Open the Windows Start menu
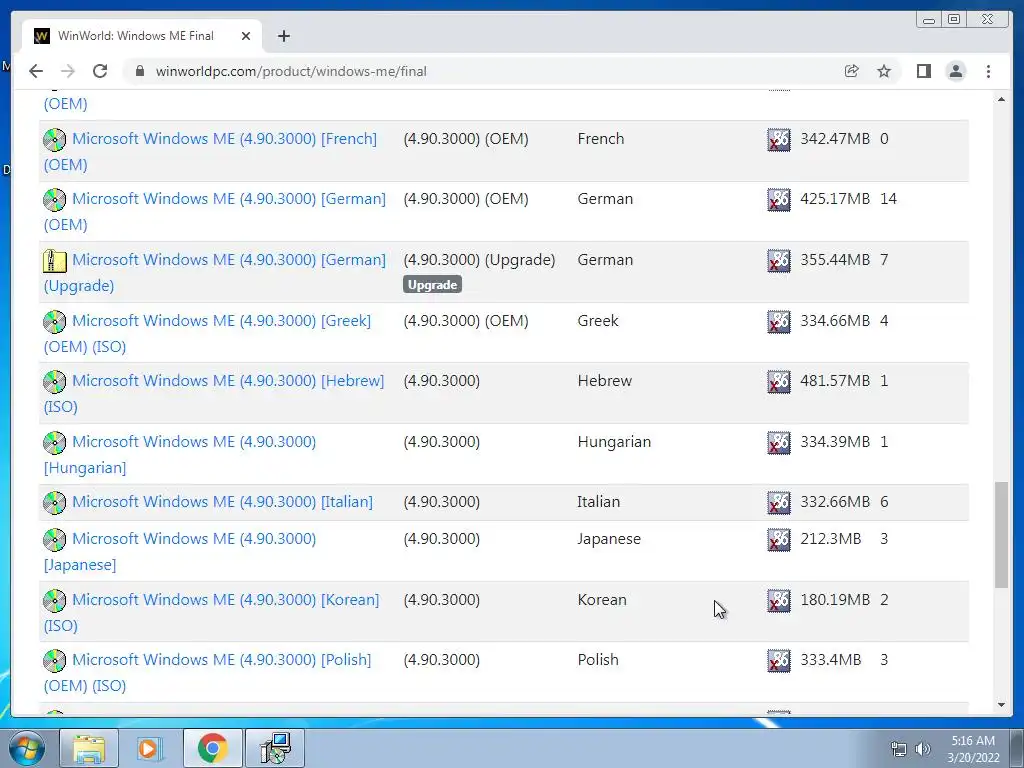 25,748
